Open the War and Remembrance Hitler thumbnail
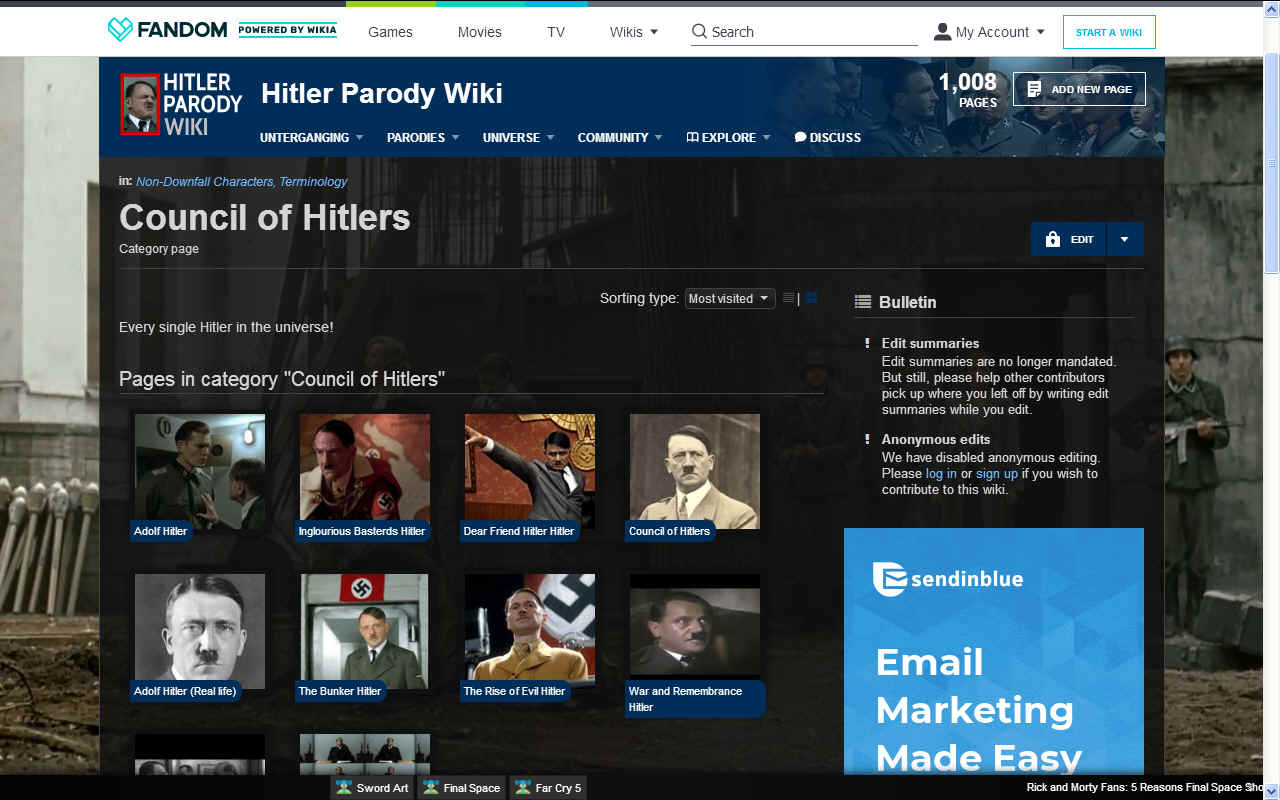 pos(695,632)
